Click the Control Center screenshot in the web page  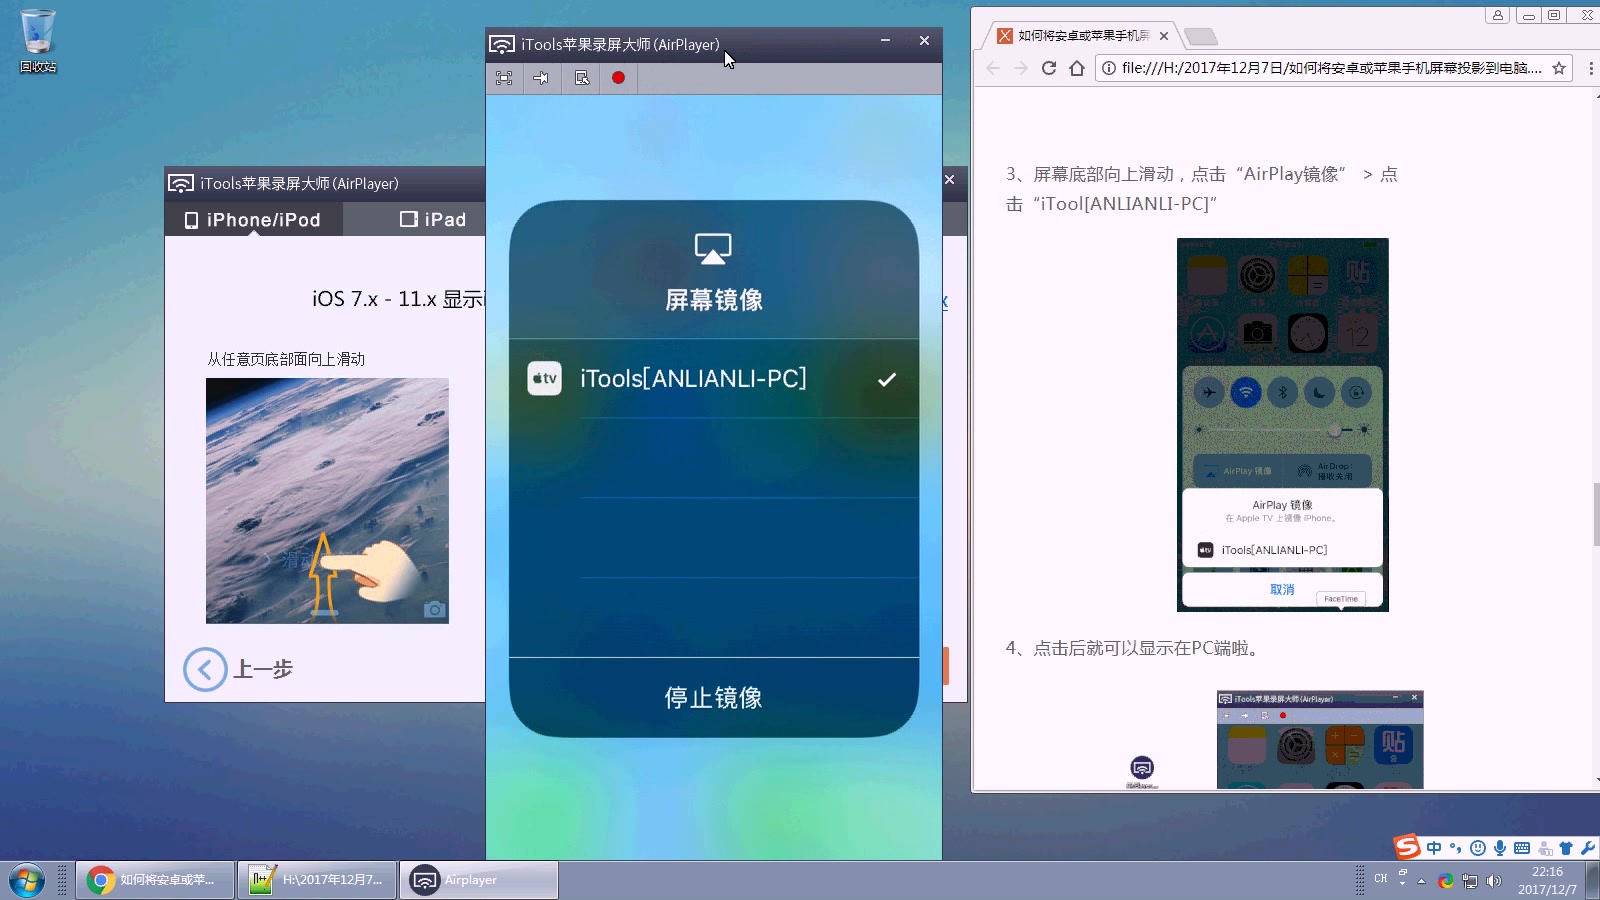1283,425
